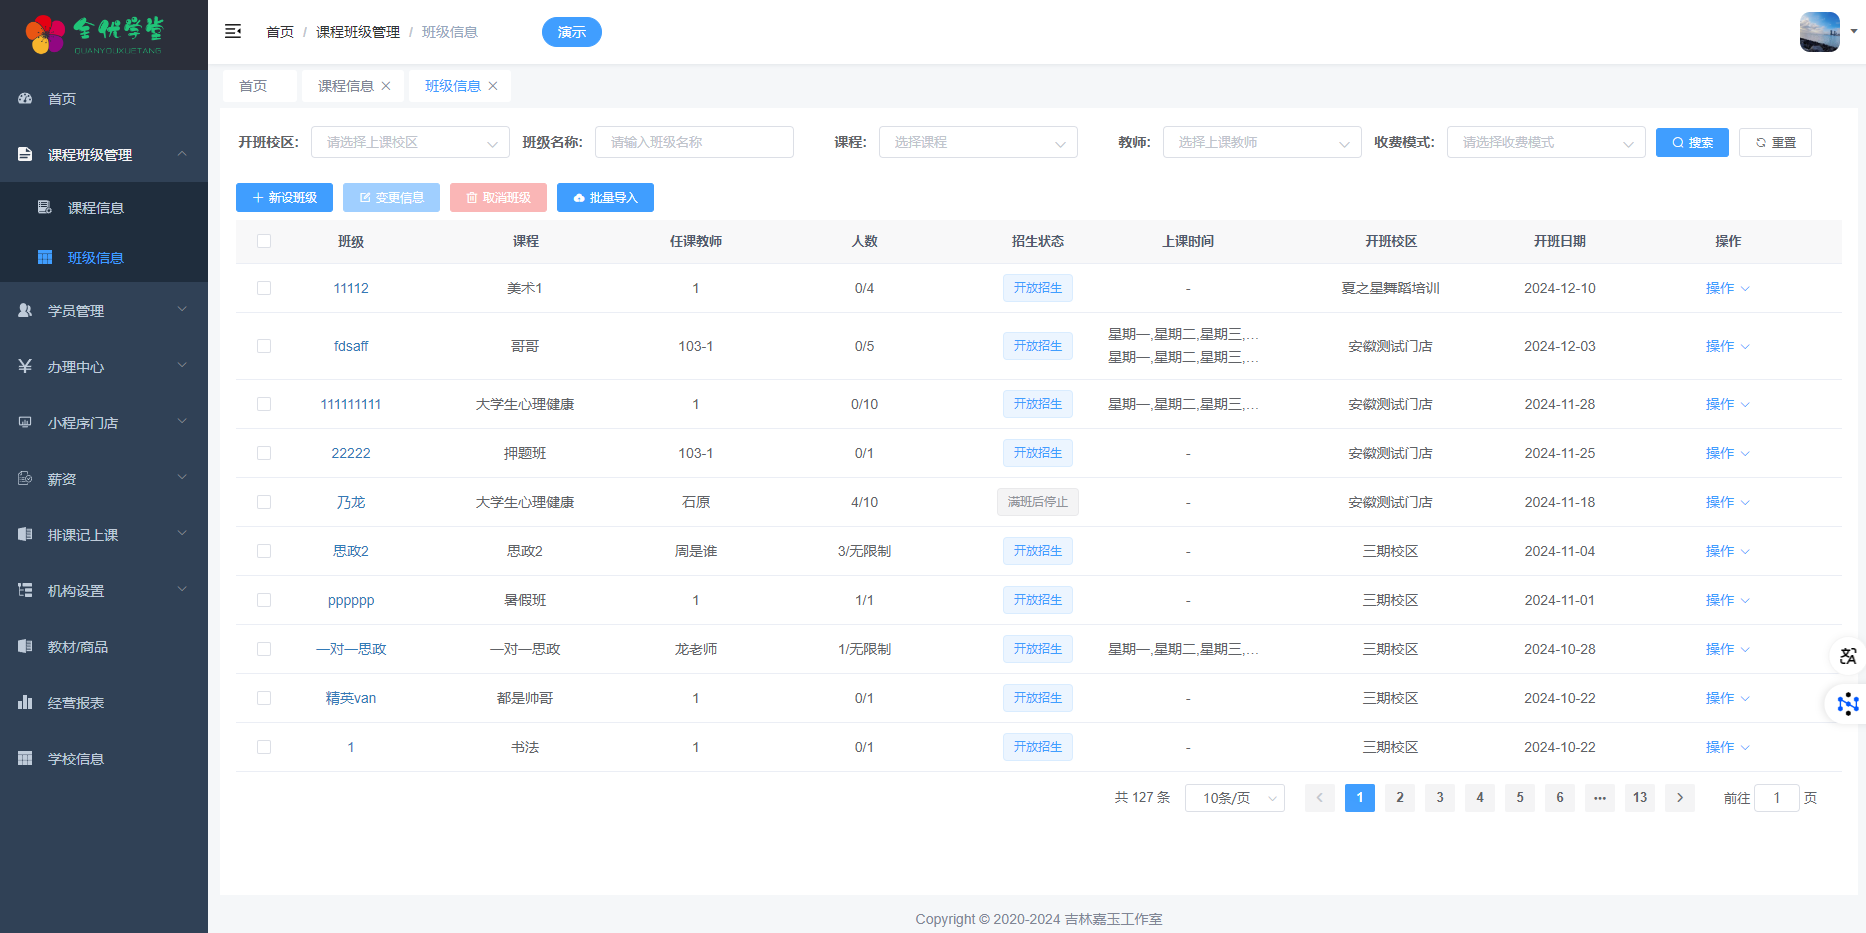Select the checkbox for class 乃龙
The image size is (1866, 933).
click(264, 502)
